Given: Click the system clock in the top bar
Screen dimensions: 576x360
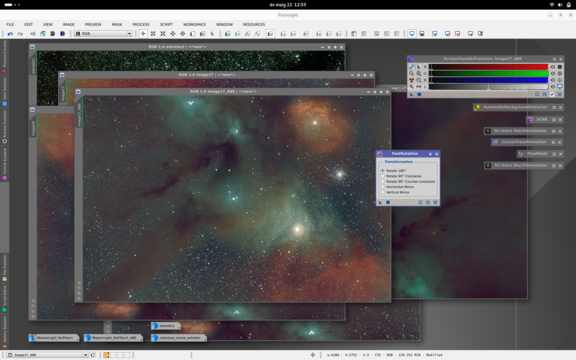Looking at the screenshot, I should tap(288, 5).
